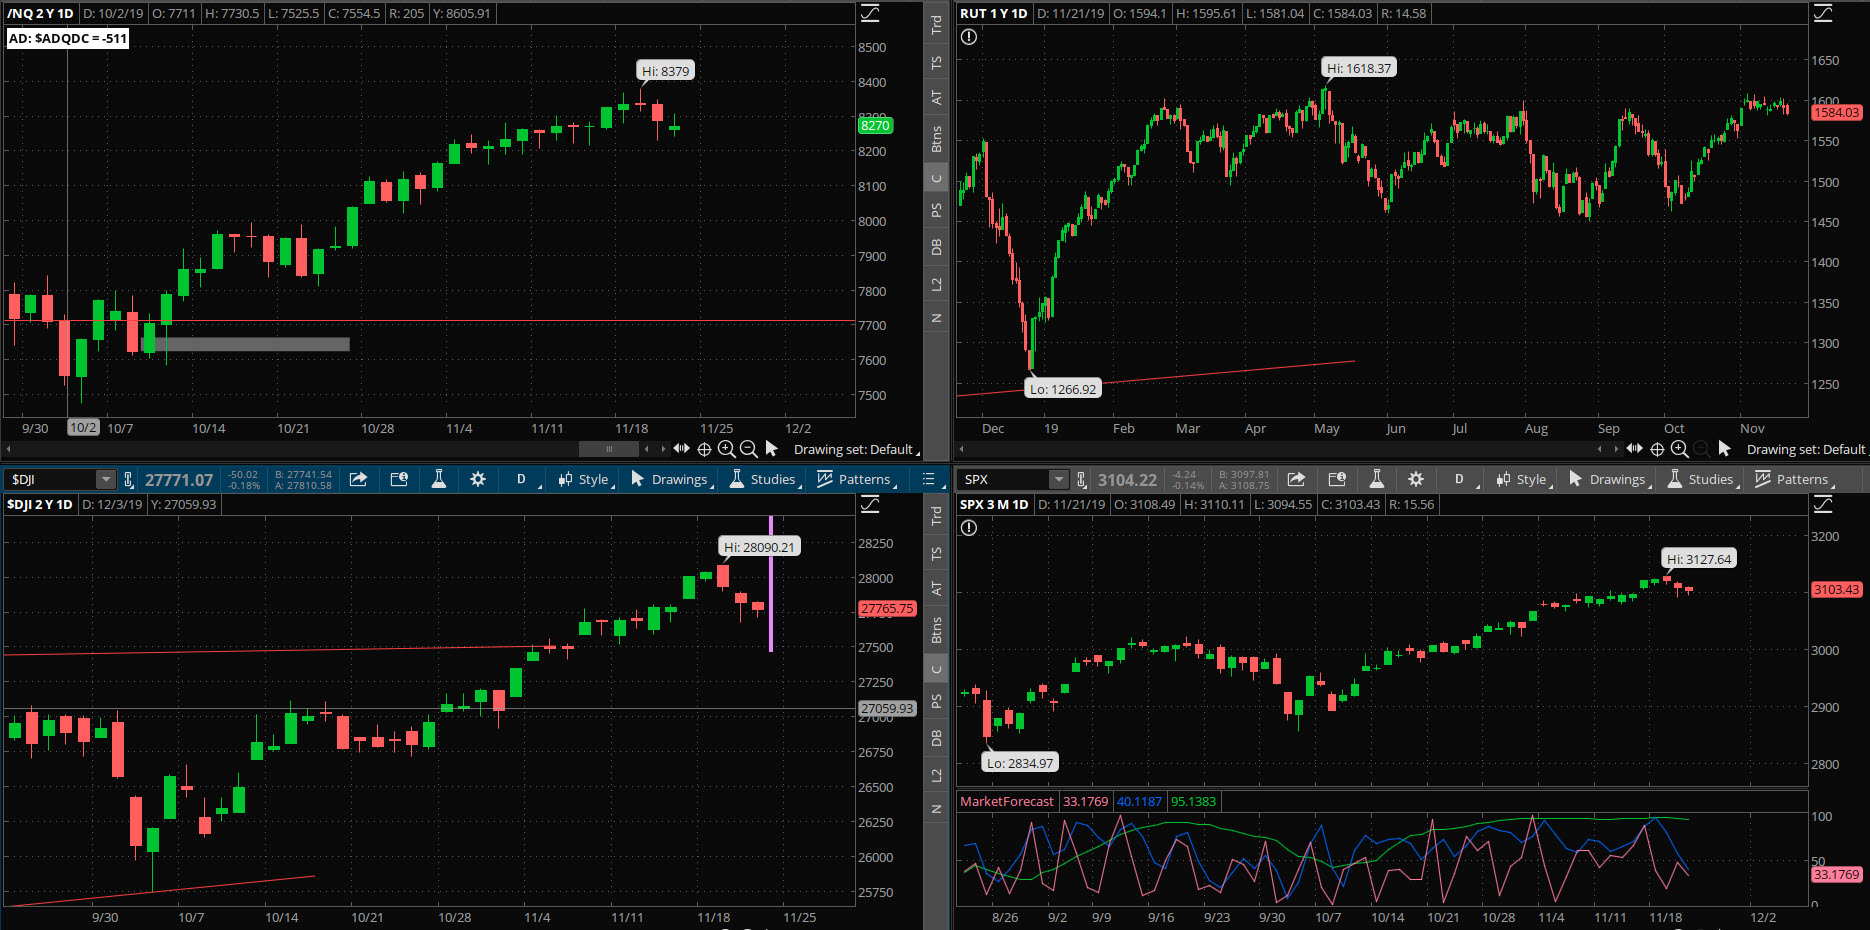This screenshot has height=930, width=1870.
Task: Open chart settings gear in the $DJI toolbar
Action: click(478, 479)
